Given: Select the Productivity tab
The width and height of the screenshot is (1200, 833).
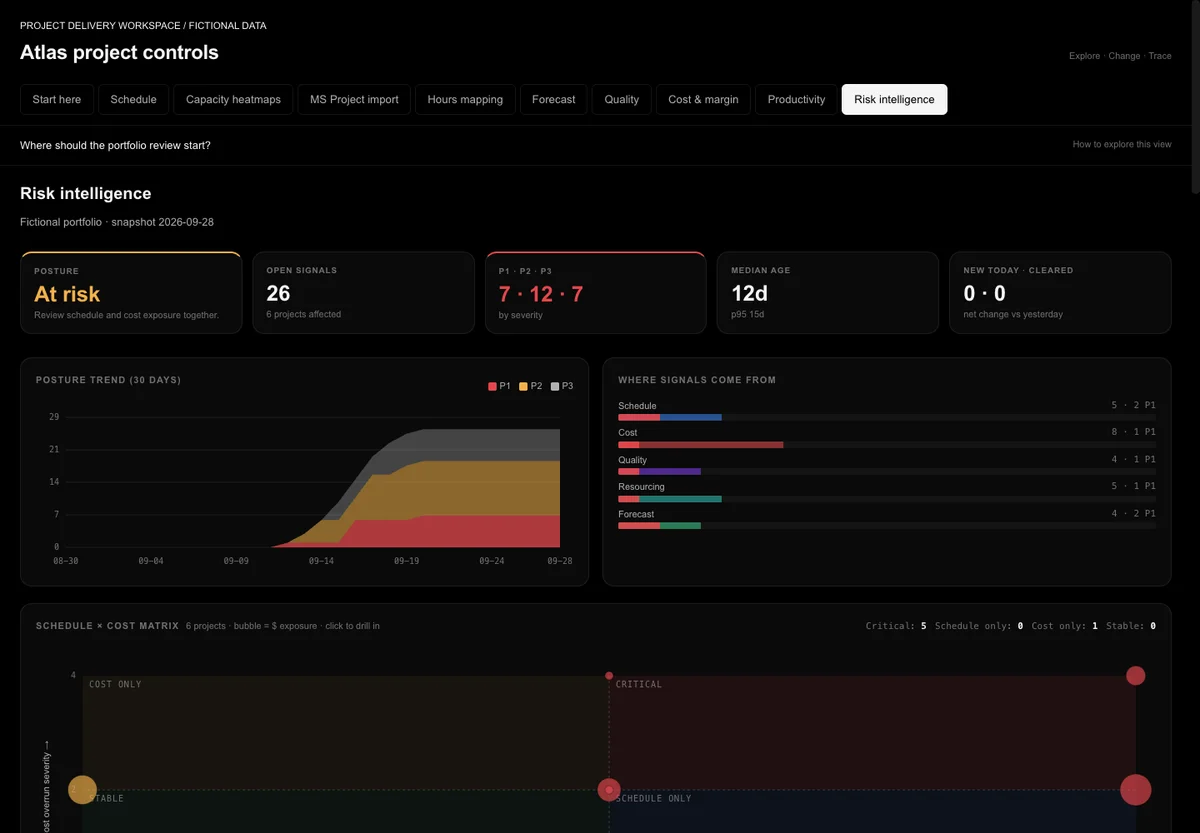Looking at the screenshot, I should click(x=796, y=100).
